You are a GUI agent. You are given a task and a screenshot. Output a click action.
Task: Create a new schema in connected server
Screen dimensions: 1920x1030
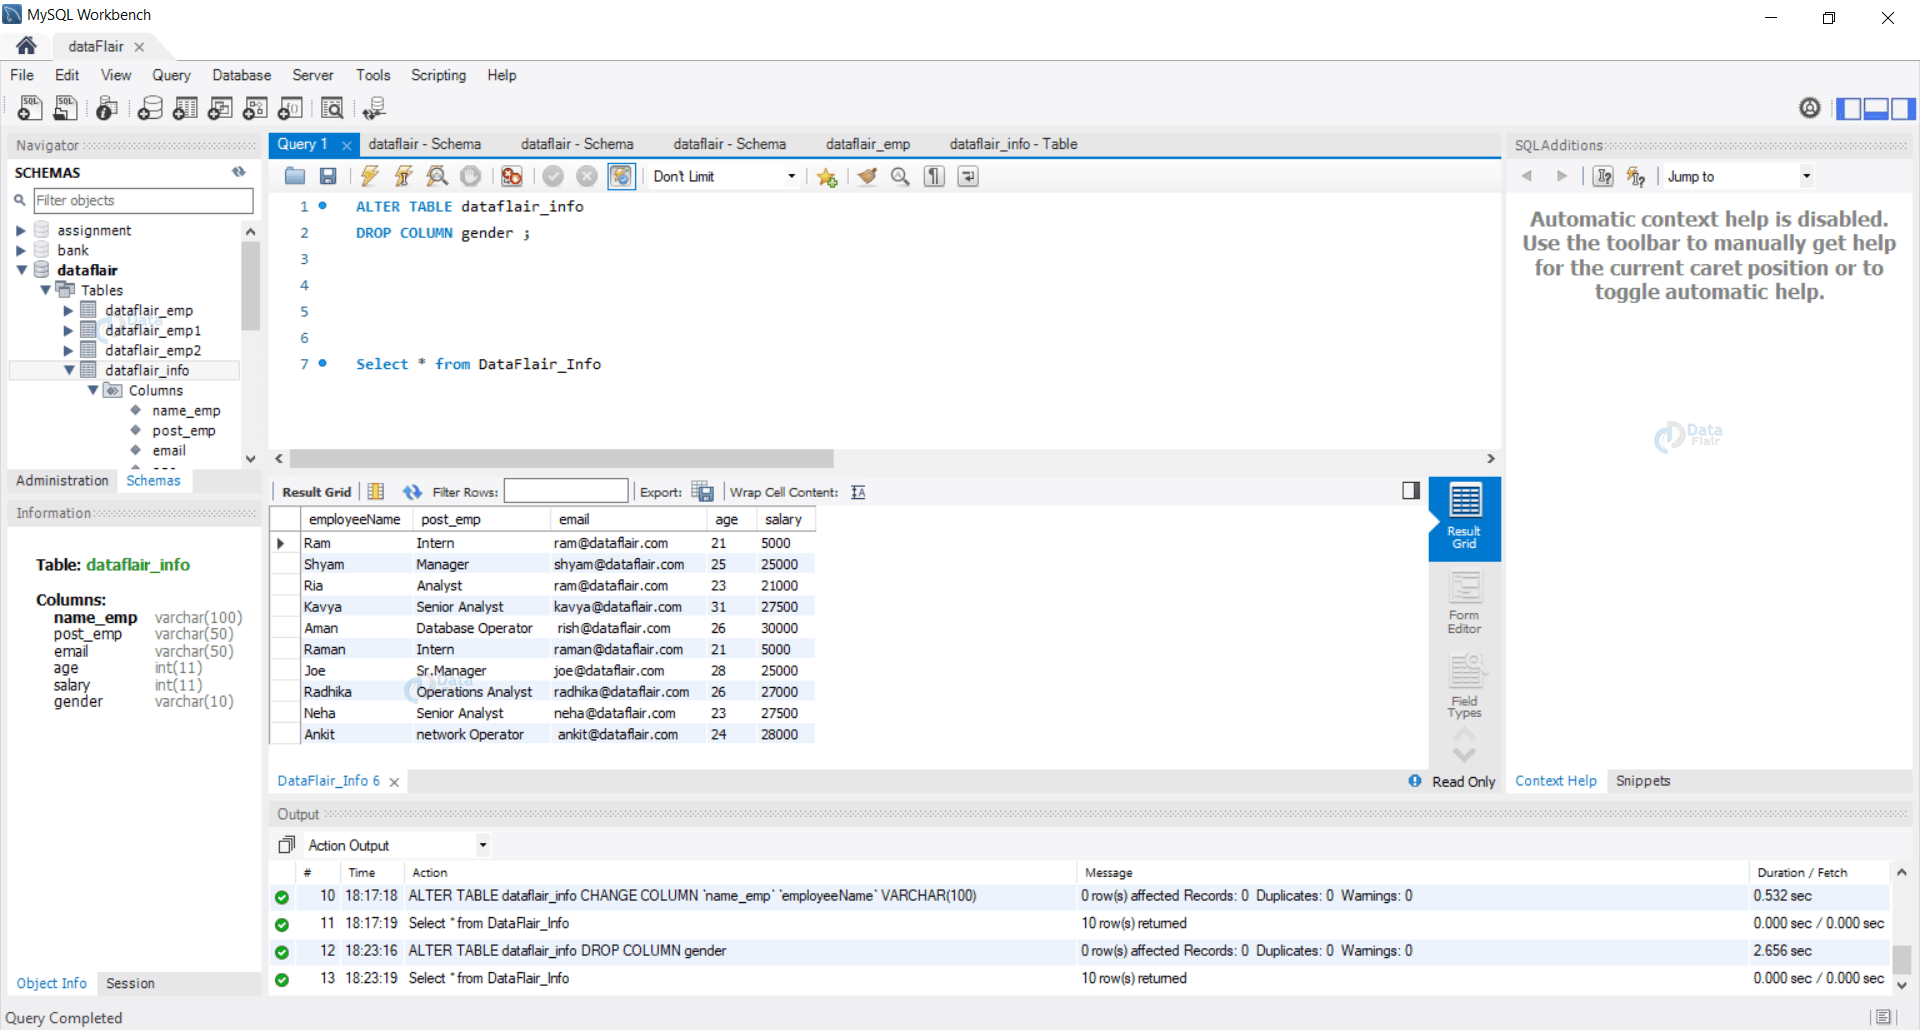point(150,108)
